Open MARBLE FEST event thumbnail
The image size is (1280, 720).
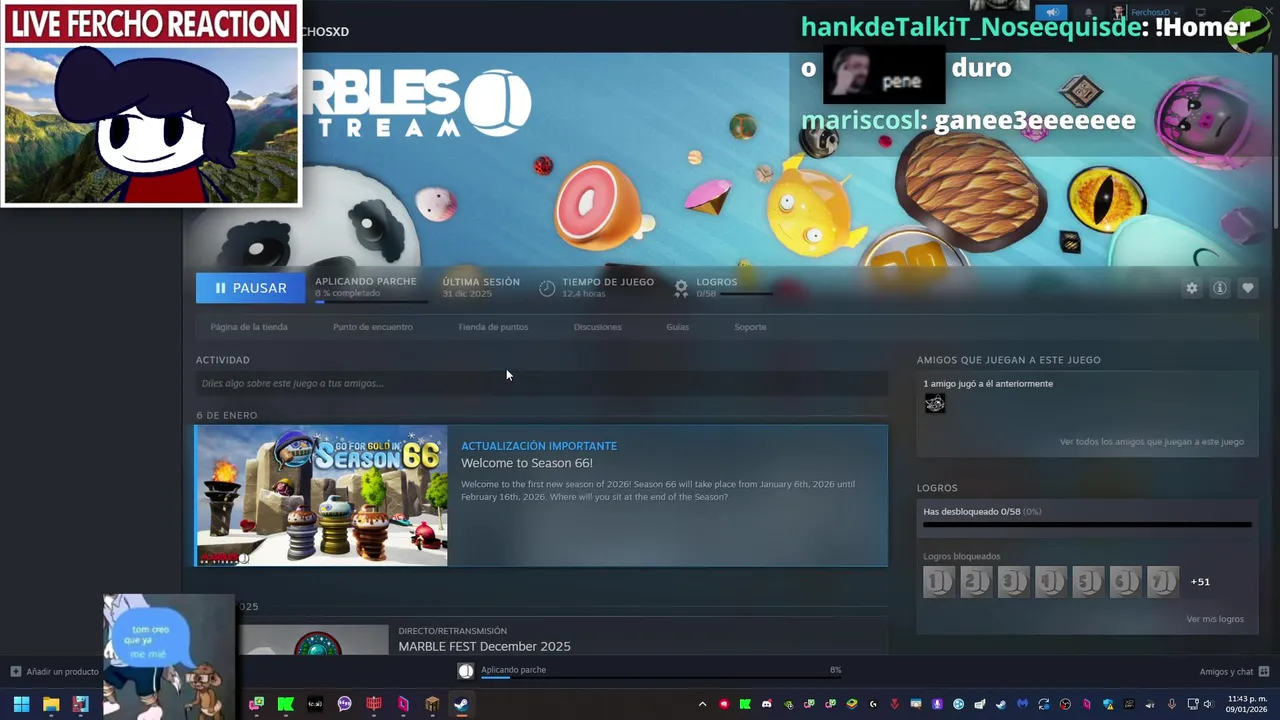(313, 640)
